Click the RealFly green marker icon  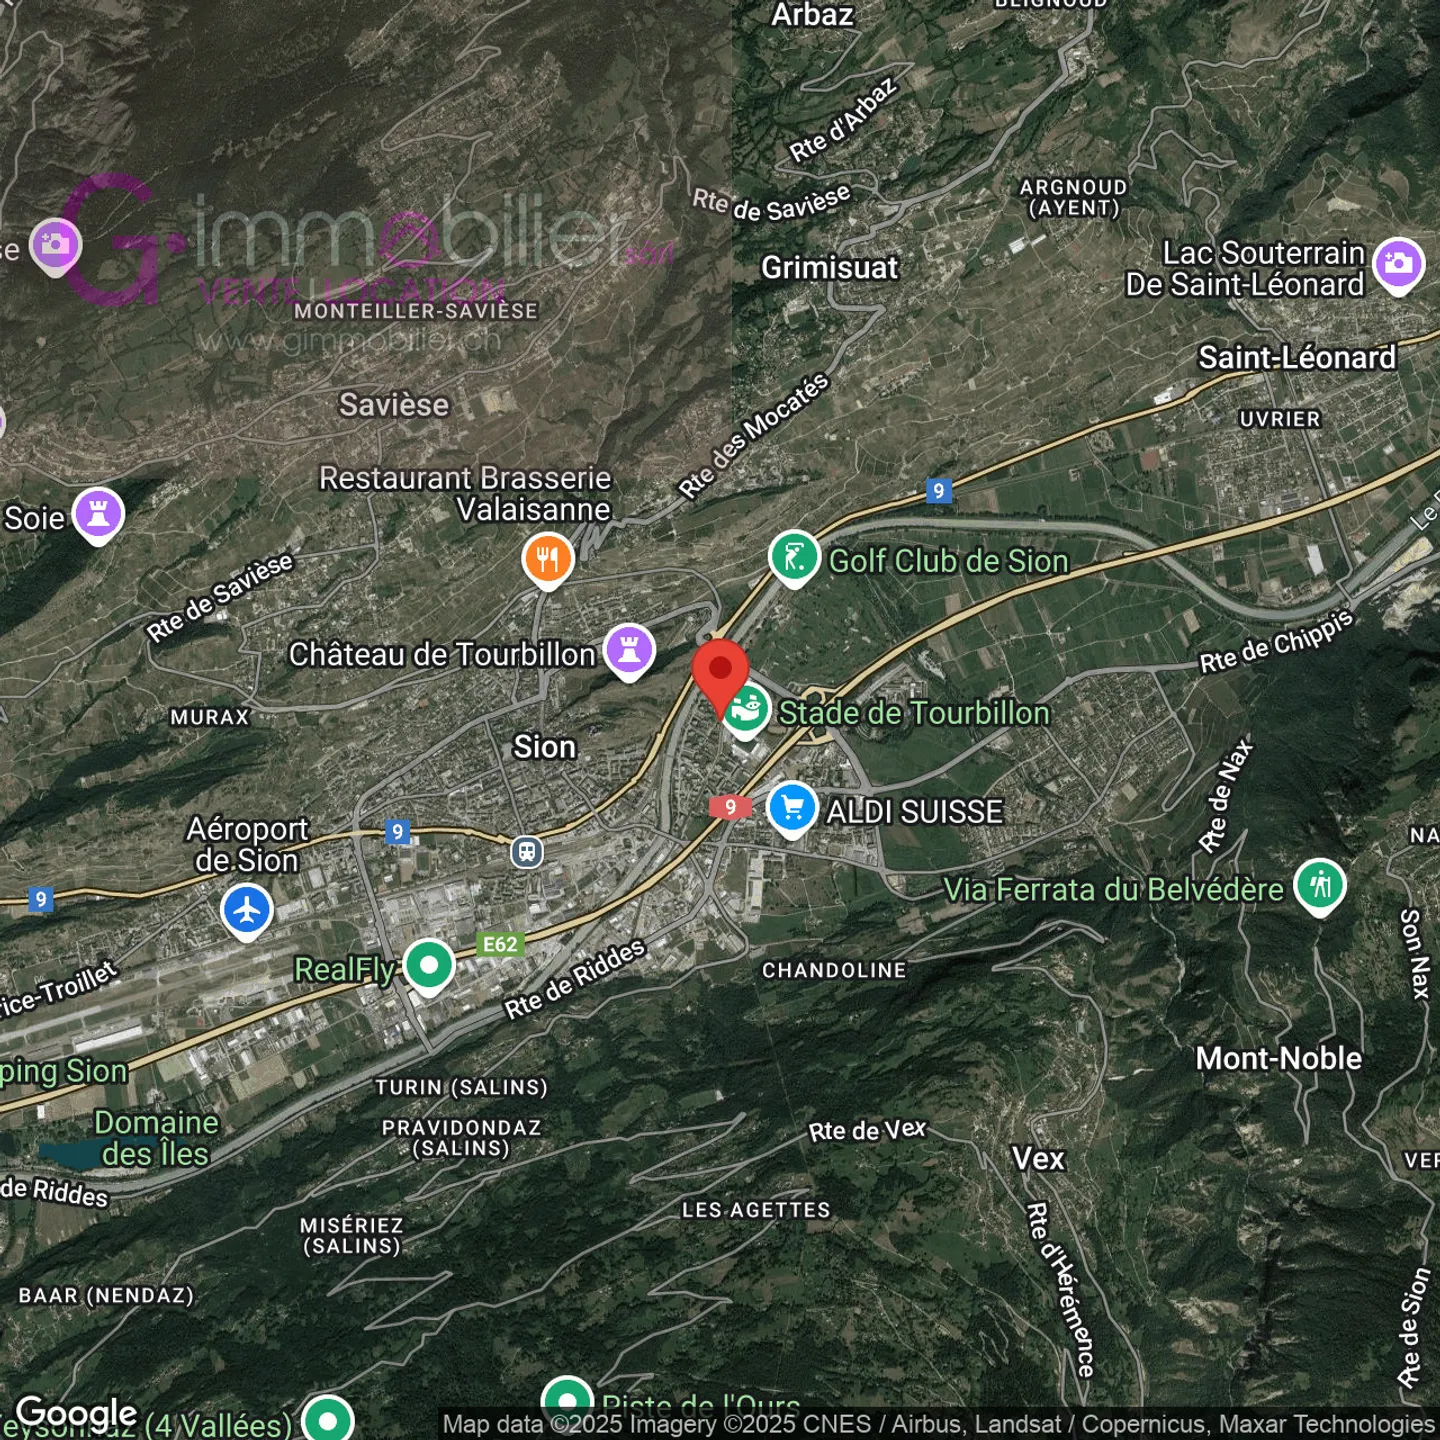point(429,966)
